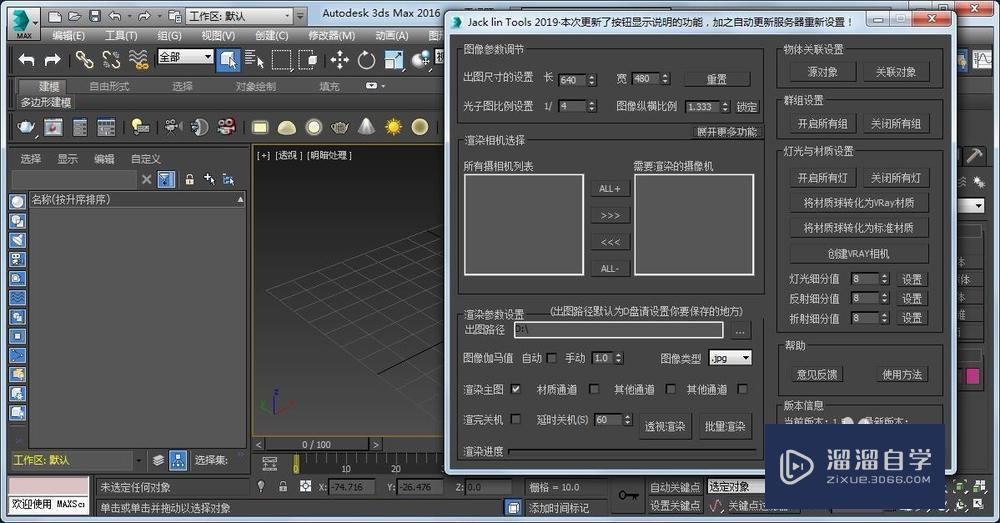Toggle the 自动 gamma checkbox
Screen dimensions: 1000x523
click(552, 358)
